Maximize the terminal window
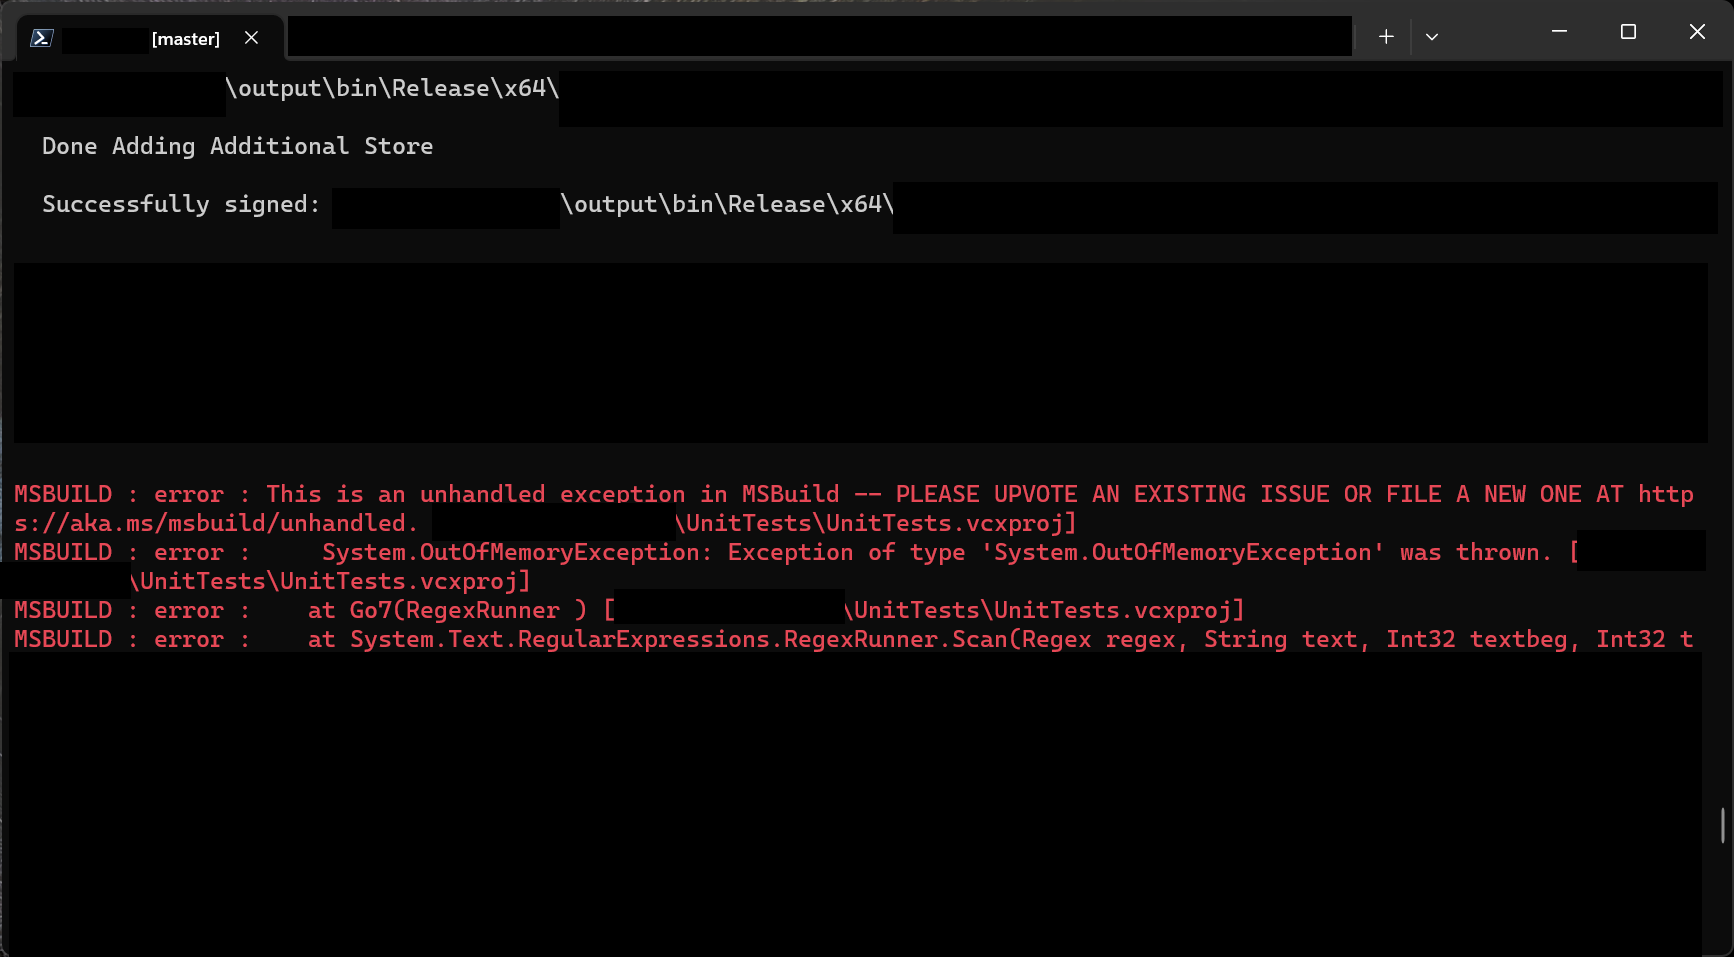This screenshot has height=957, width=1734. [1627, 32]
